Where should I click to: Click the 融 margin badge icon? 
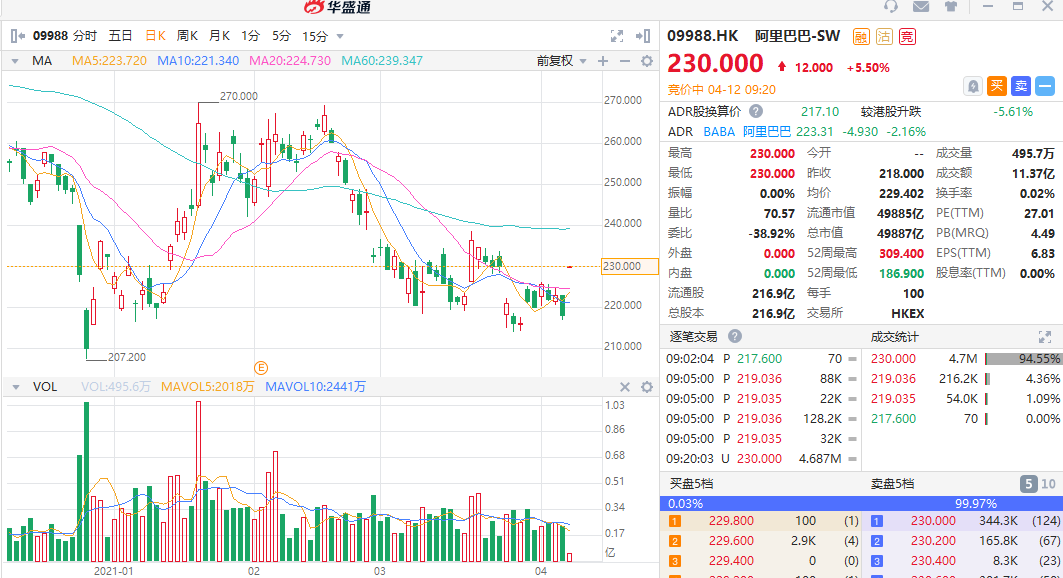pyautogui.click(x=861, y=37)
